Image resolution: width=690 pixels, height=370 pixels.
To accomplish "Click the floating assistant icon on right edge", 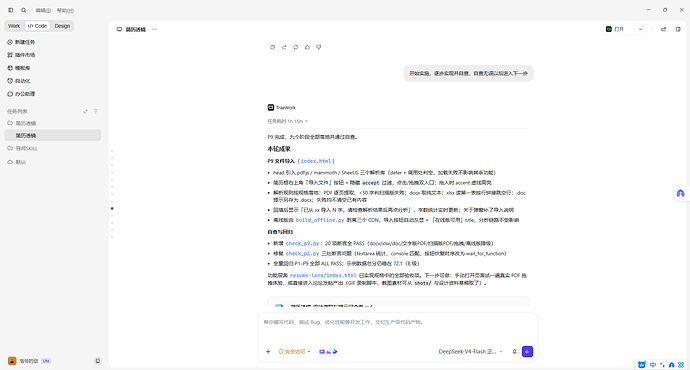I will coord(681,194).
